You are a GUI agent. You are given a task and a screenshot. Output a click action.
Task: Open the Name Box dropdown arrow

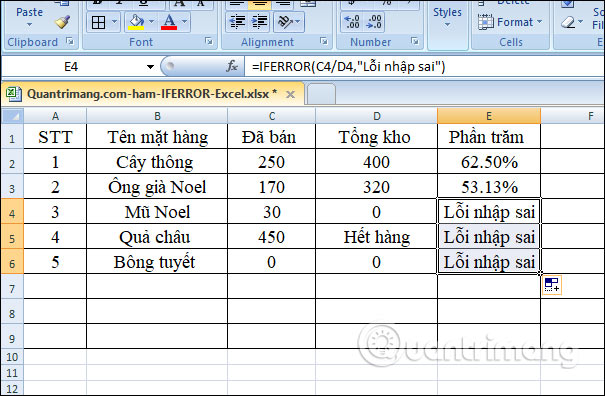coord(150,67)
